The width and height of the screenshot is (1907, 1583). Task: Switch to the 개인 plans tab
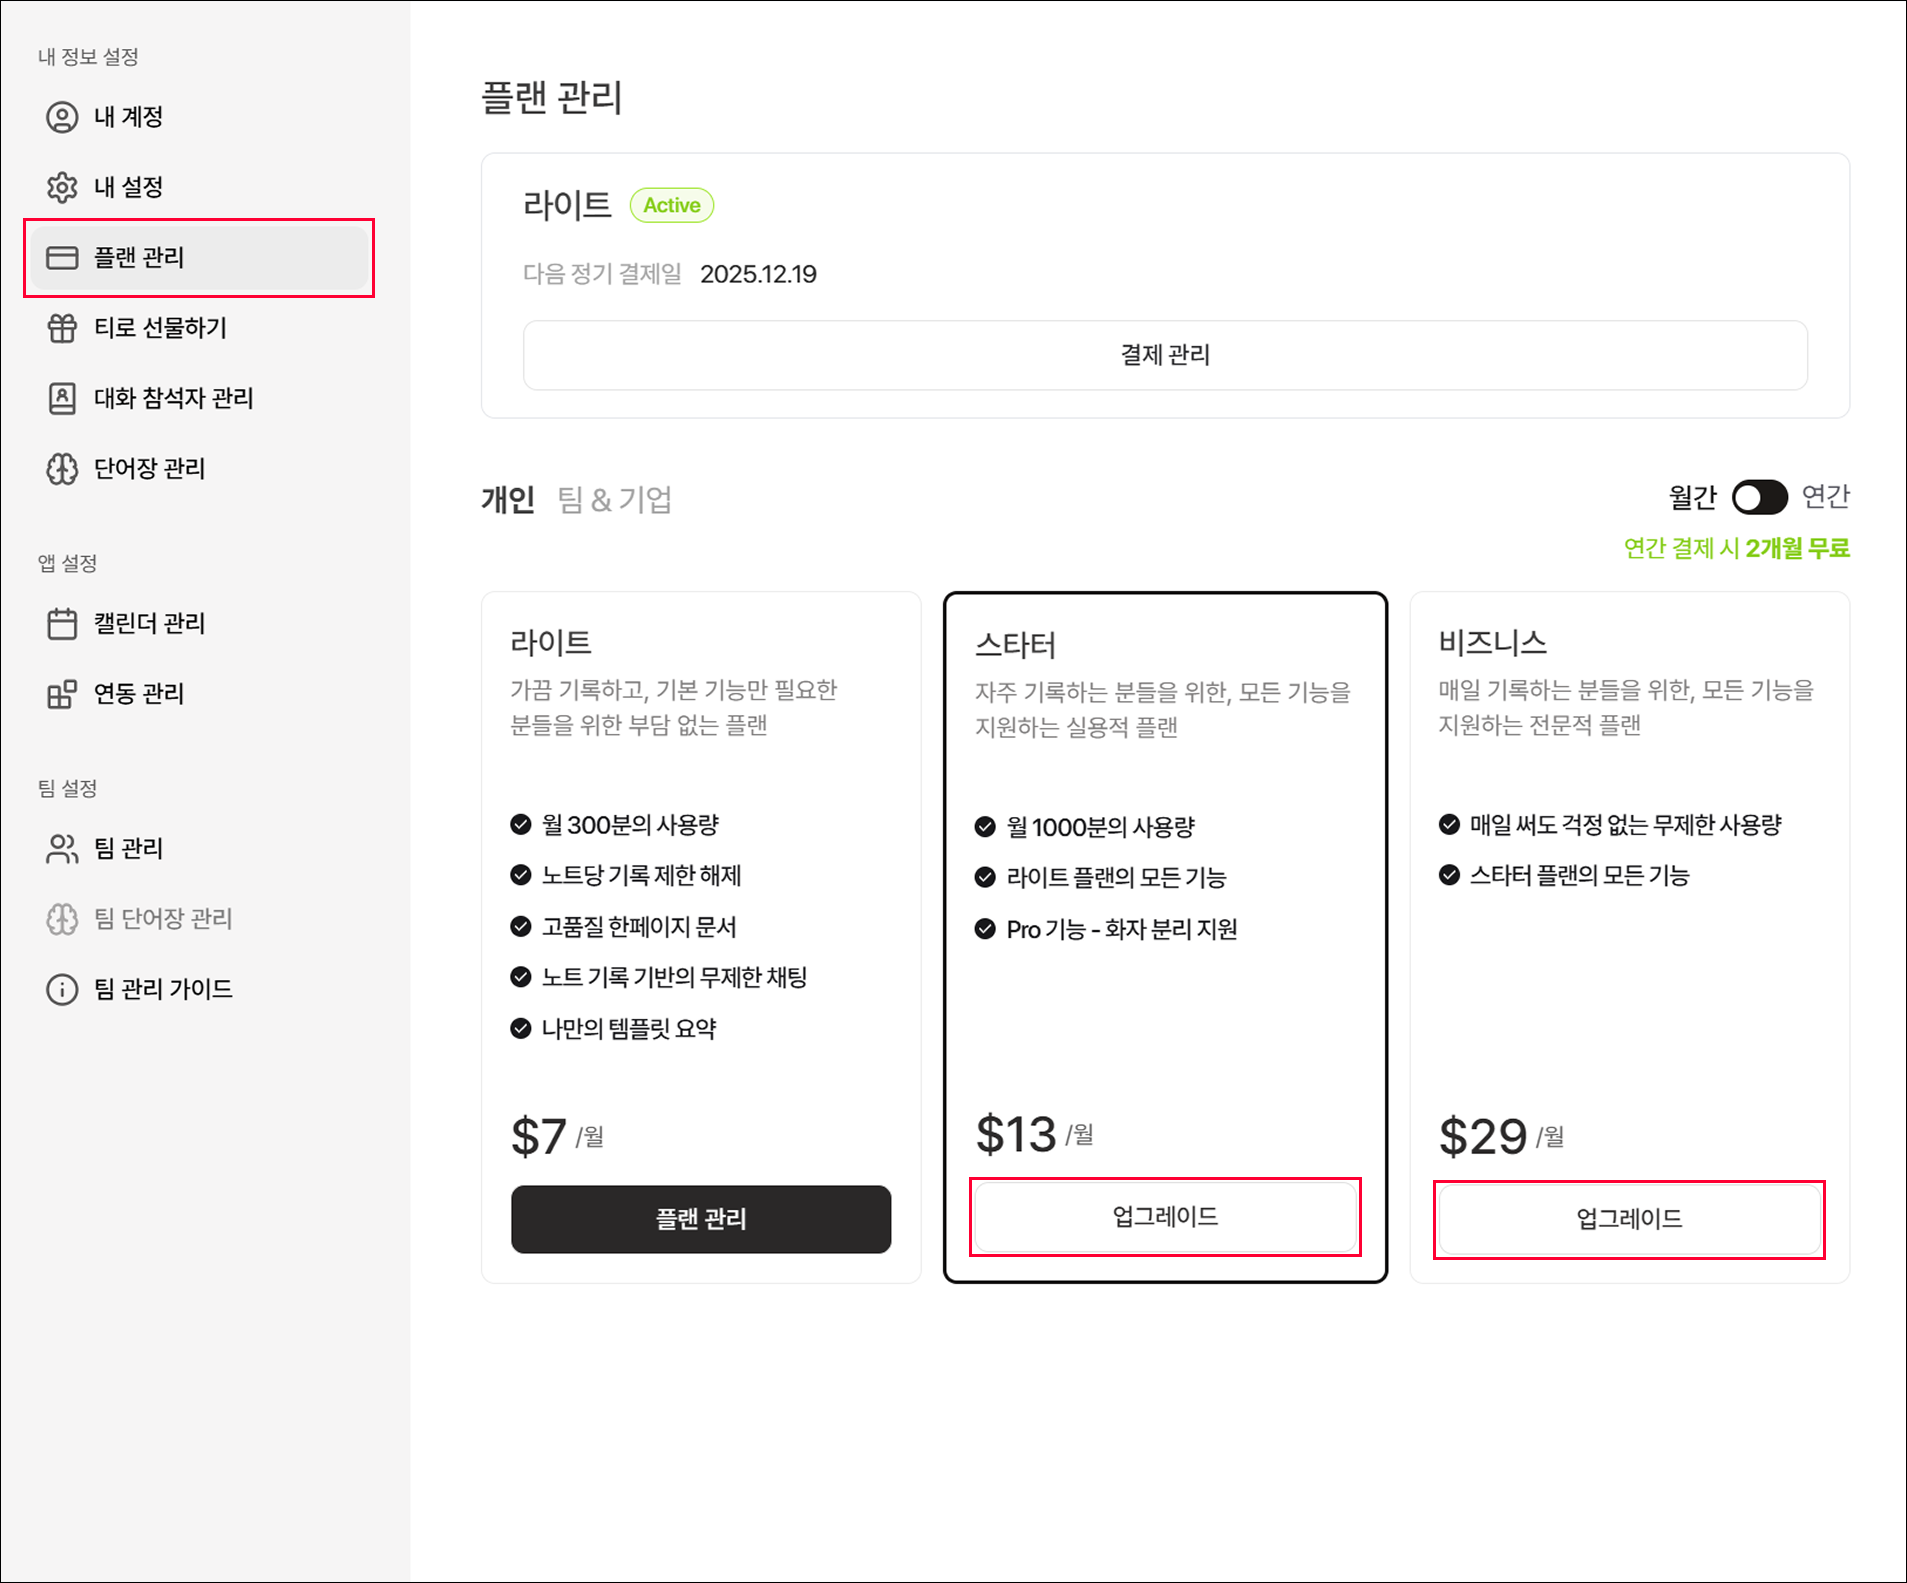coord(508,499)
